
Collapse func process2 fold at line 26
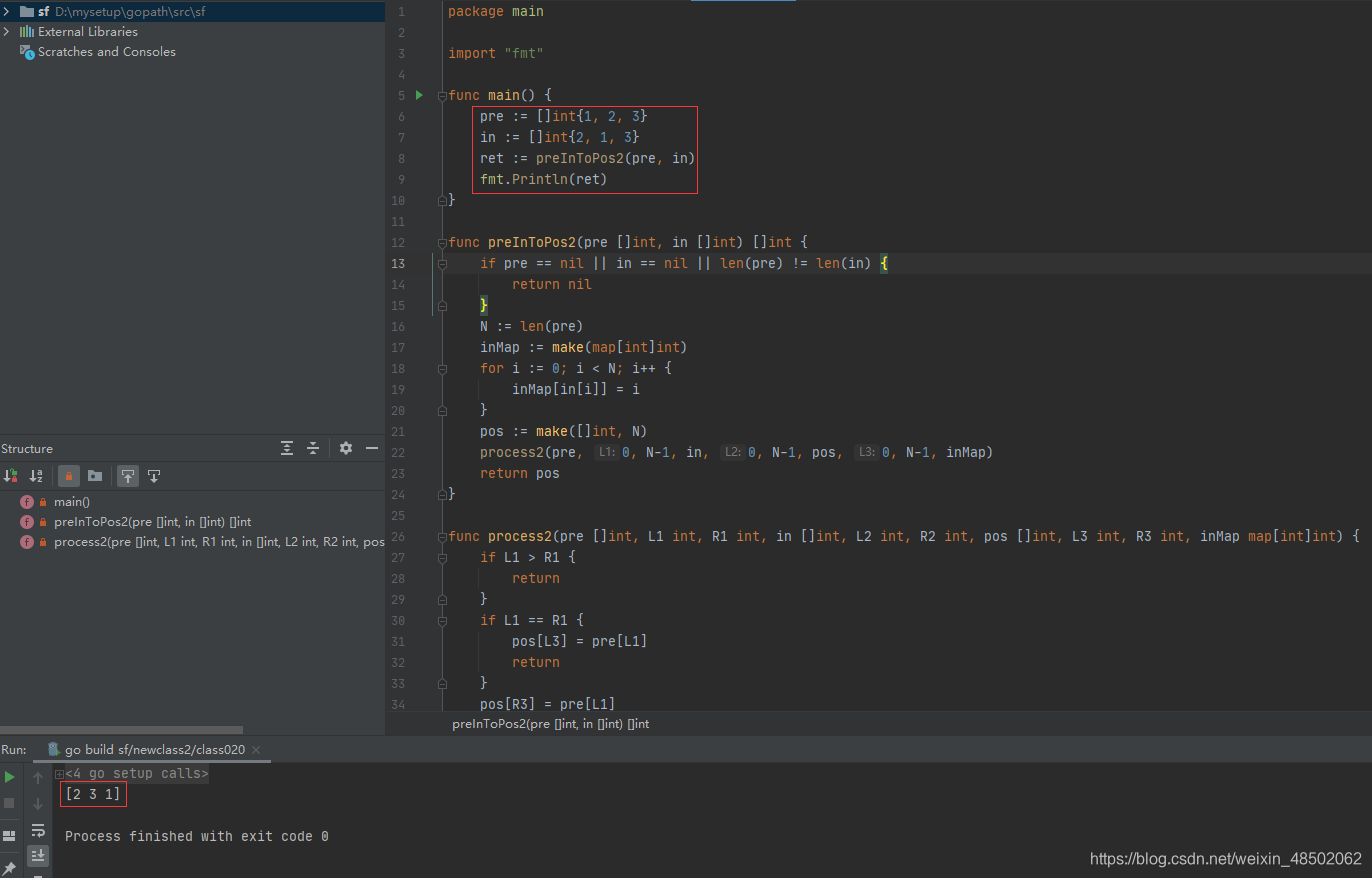442,537
